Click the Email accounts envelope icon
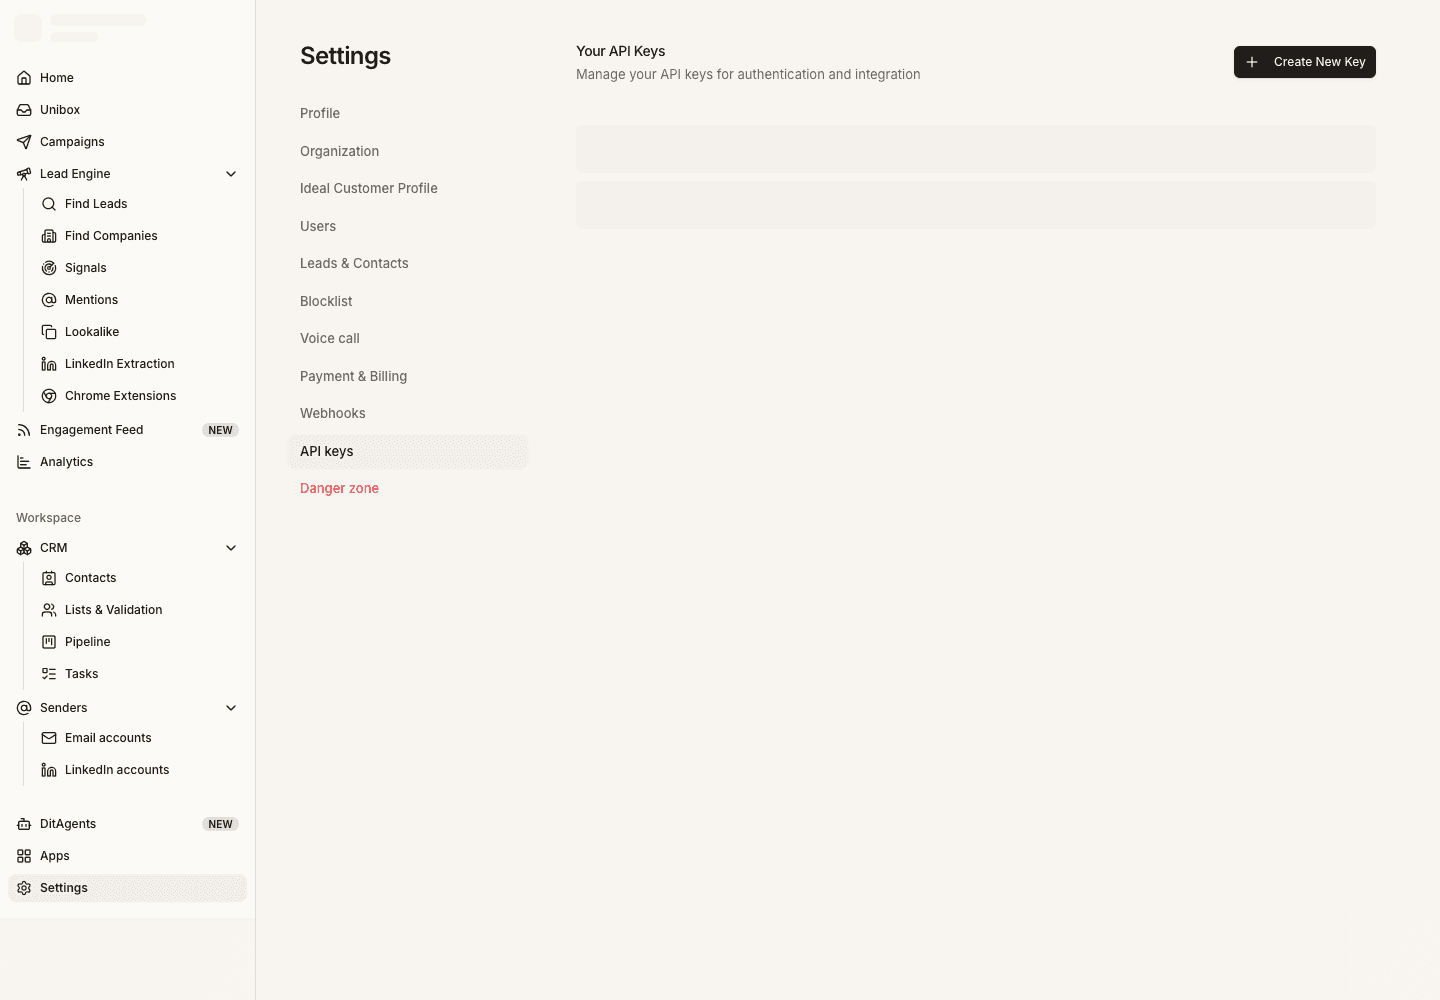 49,738
